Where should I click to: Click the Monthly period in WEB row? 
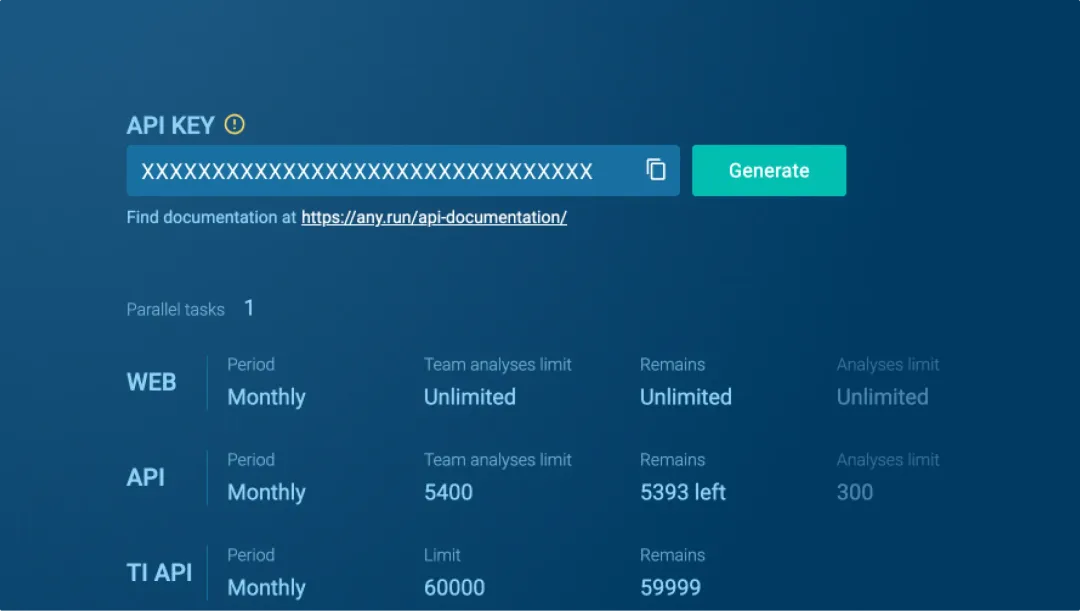point(266,397)
